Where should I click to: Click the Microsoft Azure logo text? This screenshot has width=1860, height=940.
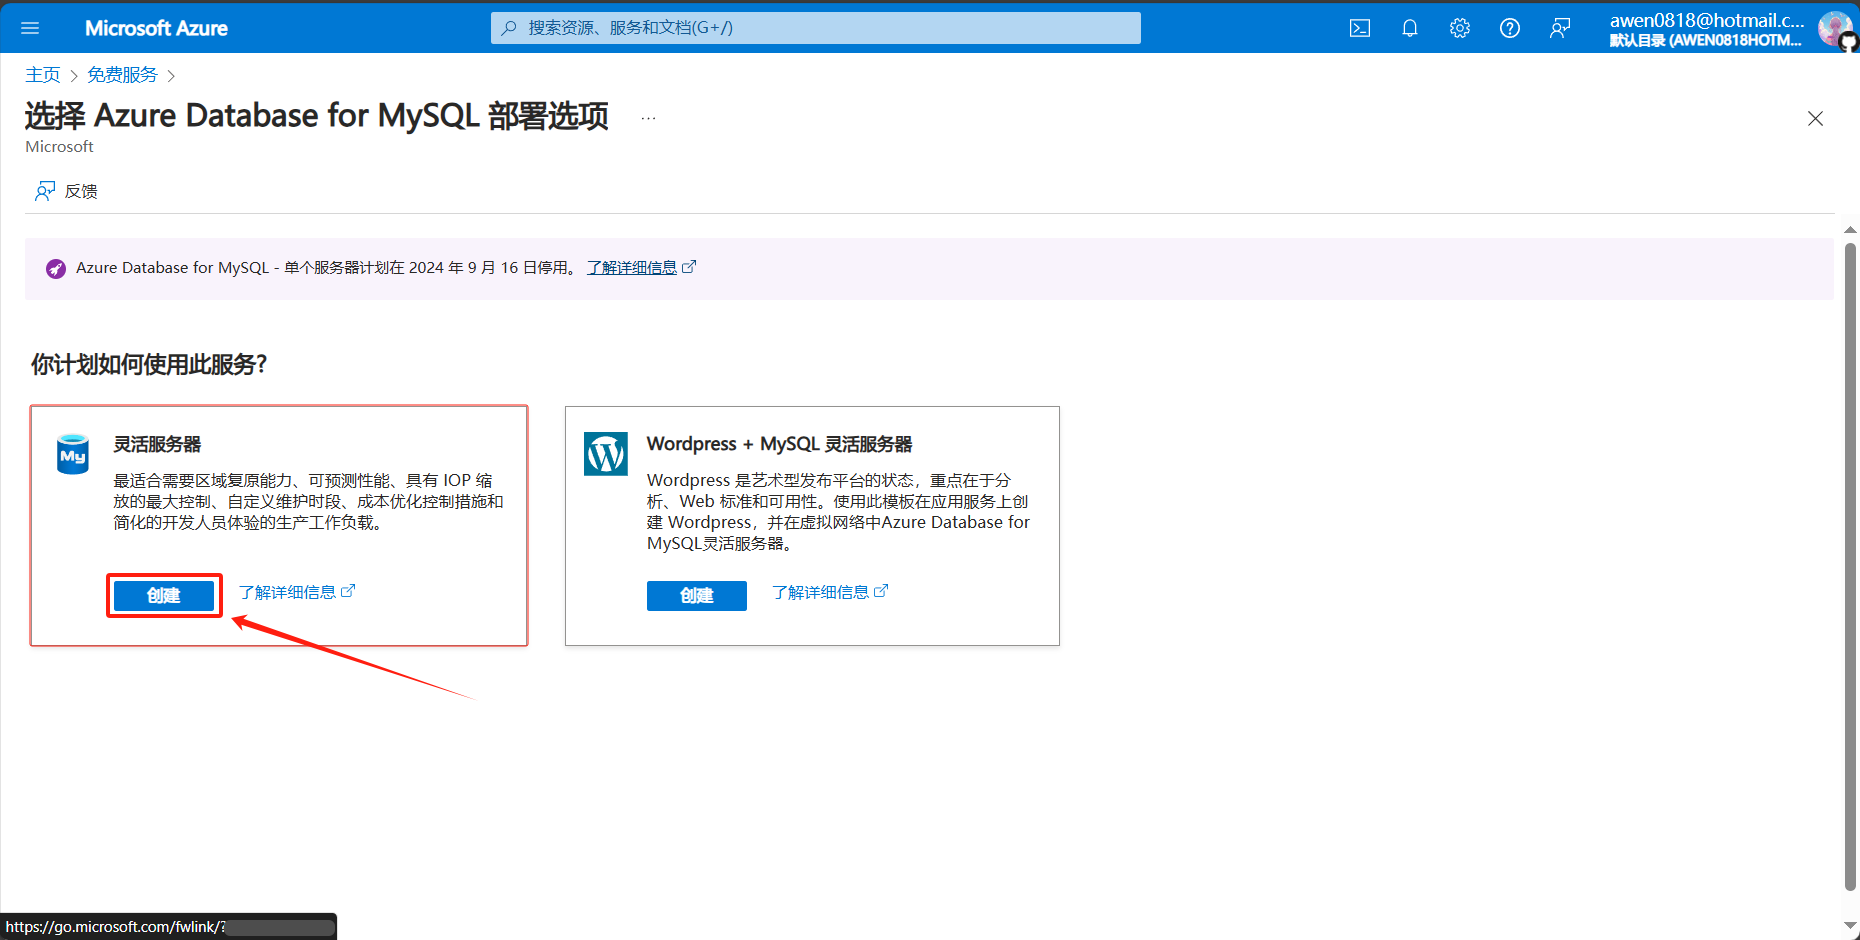click(x=156, y=28)
